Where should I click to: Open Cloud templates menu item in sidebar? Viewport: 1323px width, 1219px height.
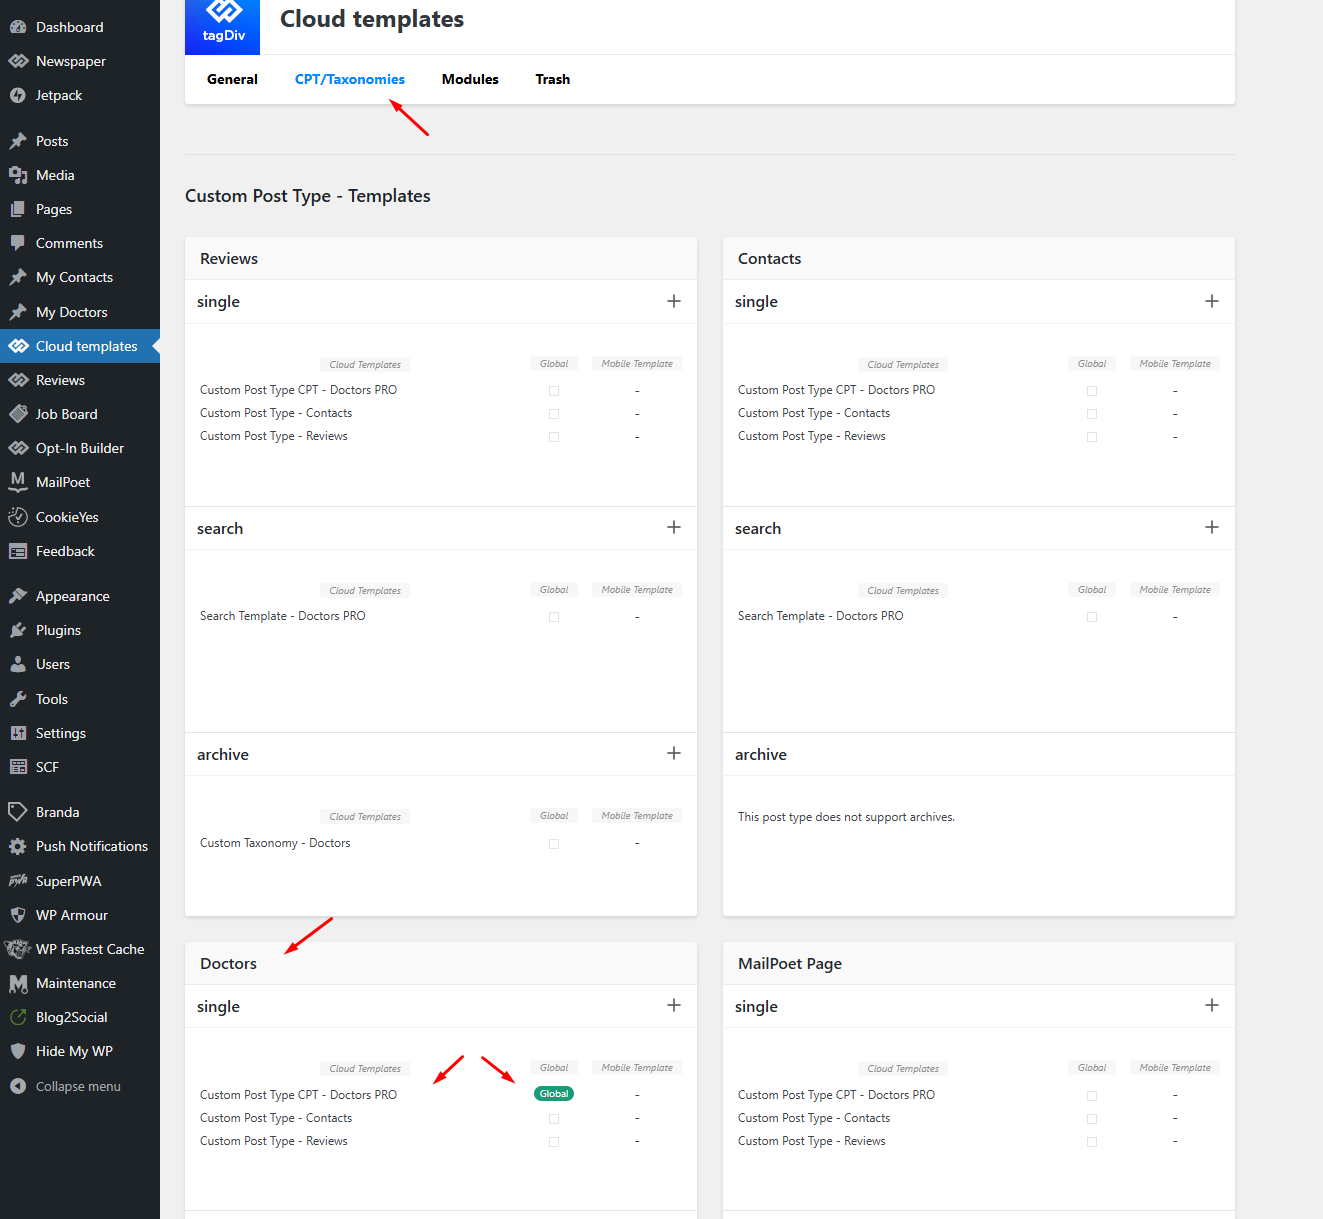pos(80,346)
